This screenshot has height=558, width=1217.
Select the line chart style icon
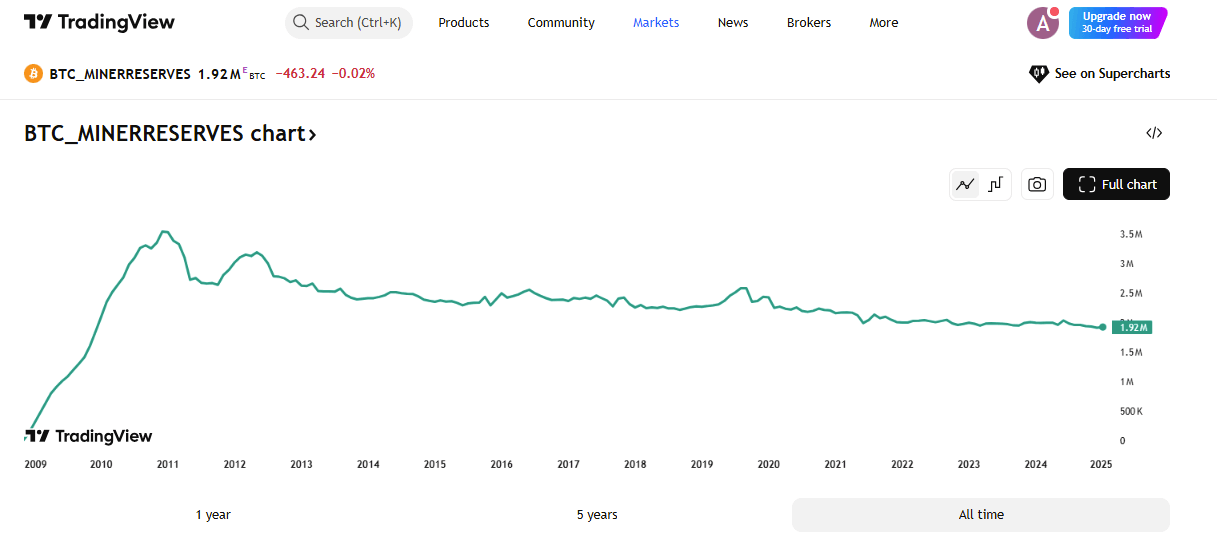965,184
